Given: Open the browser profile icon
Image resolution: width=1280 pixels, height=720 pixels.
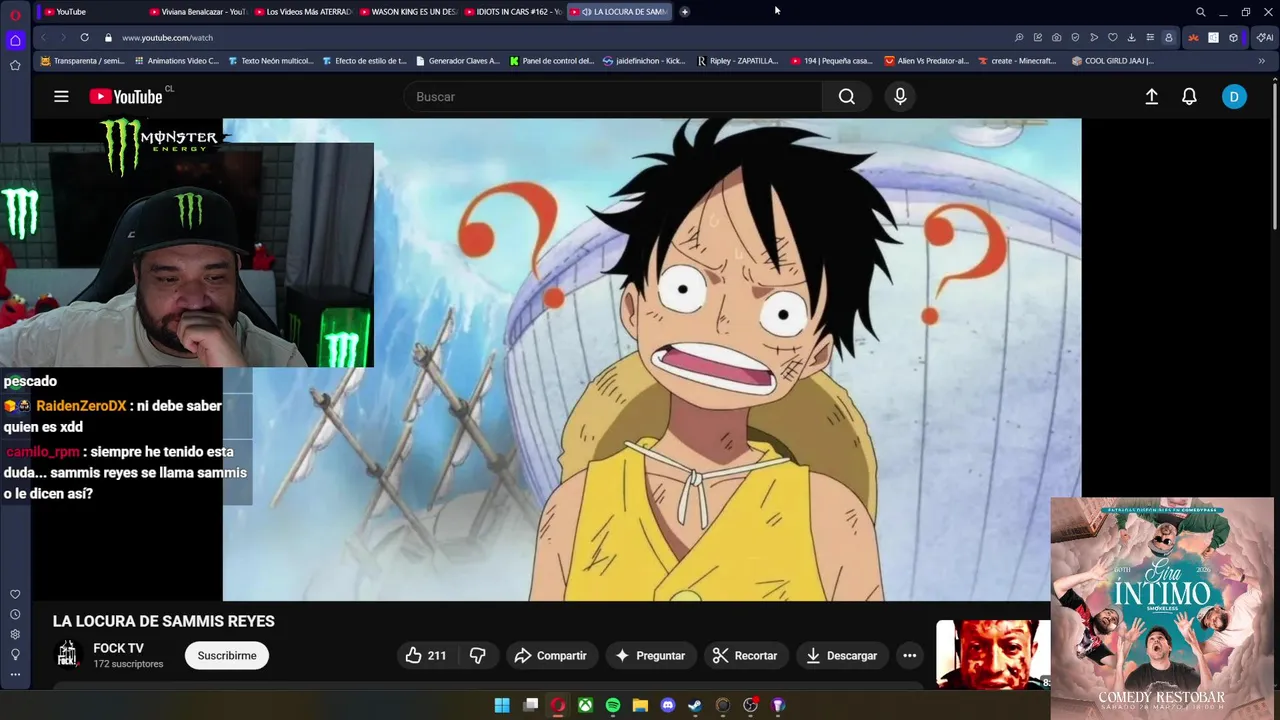Looking at the screenshot, I should (x=1168, y=37).
